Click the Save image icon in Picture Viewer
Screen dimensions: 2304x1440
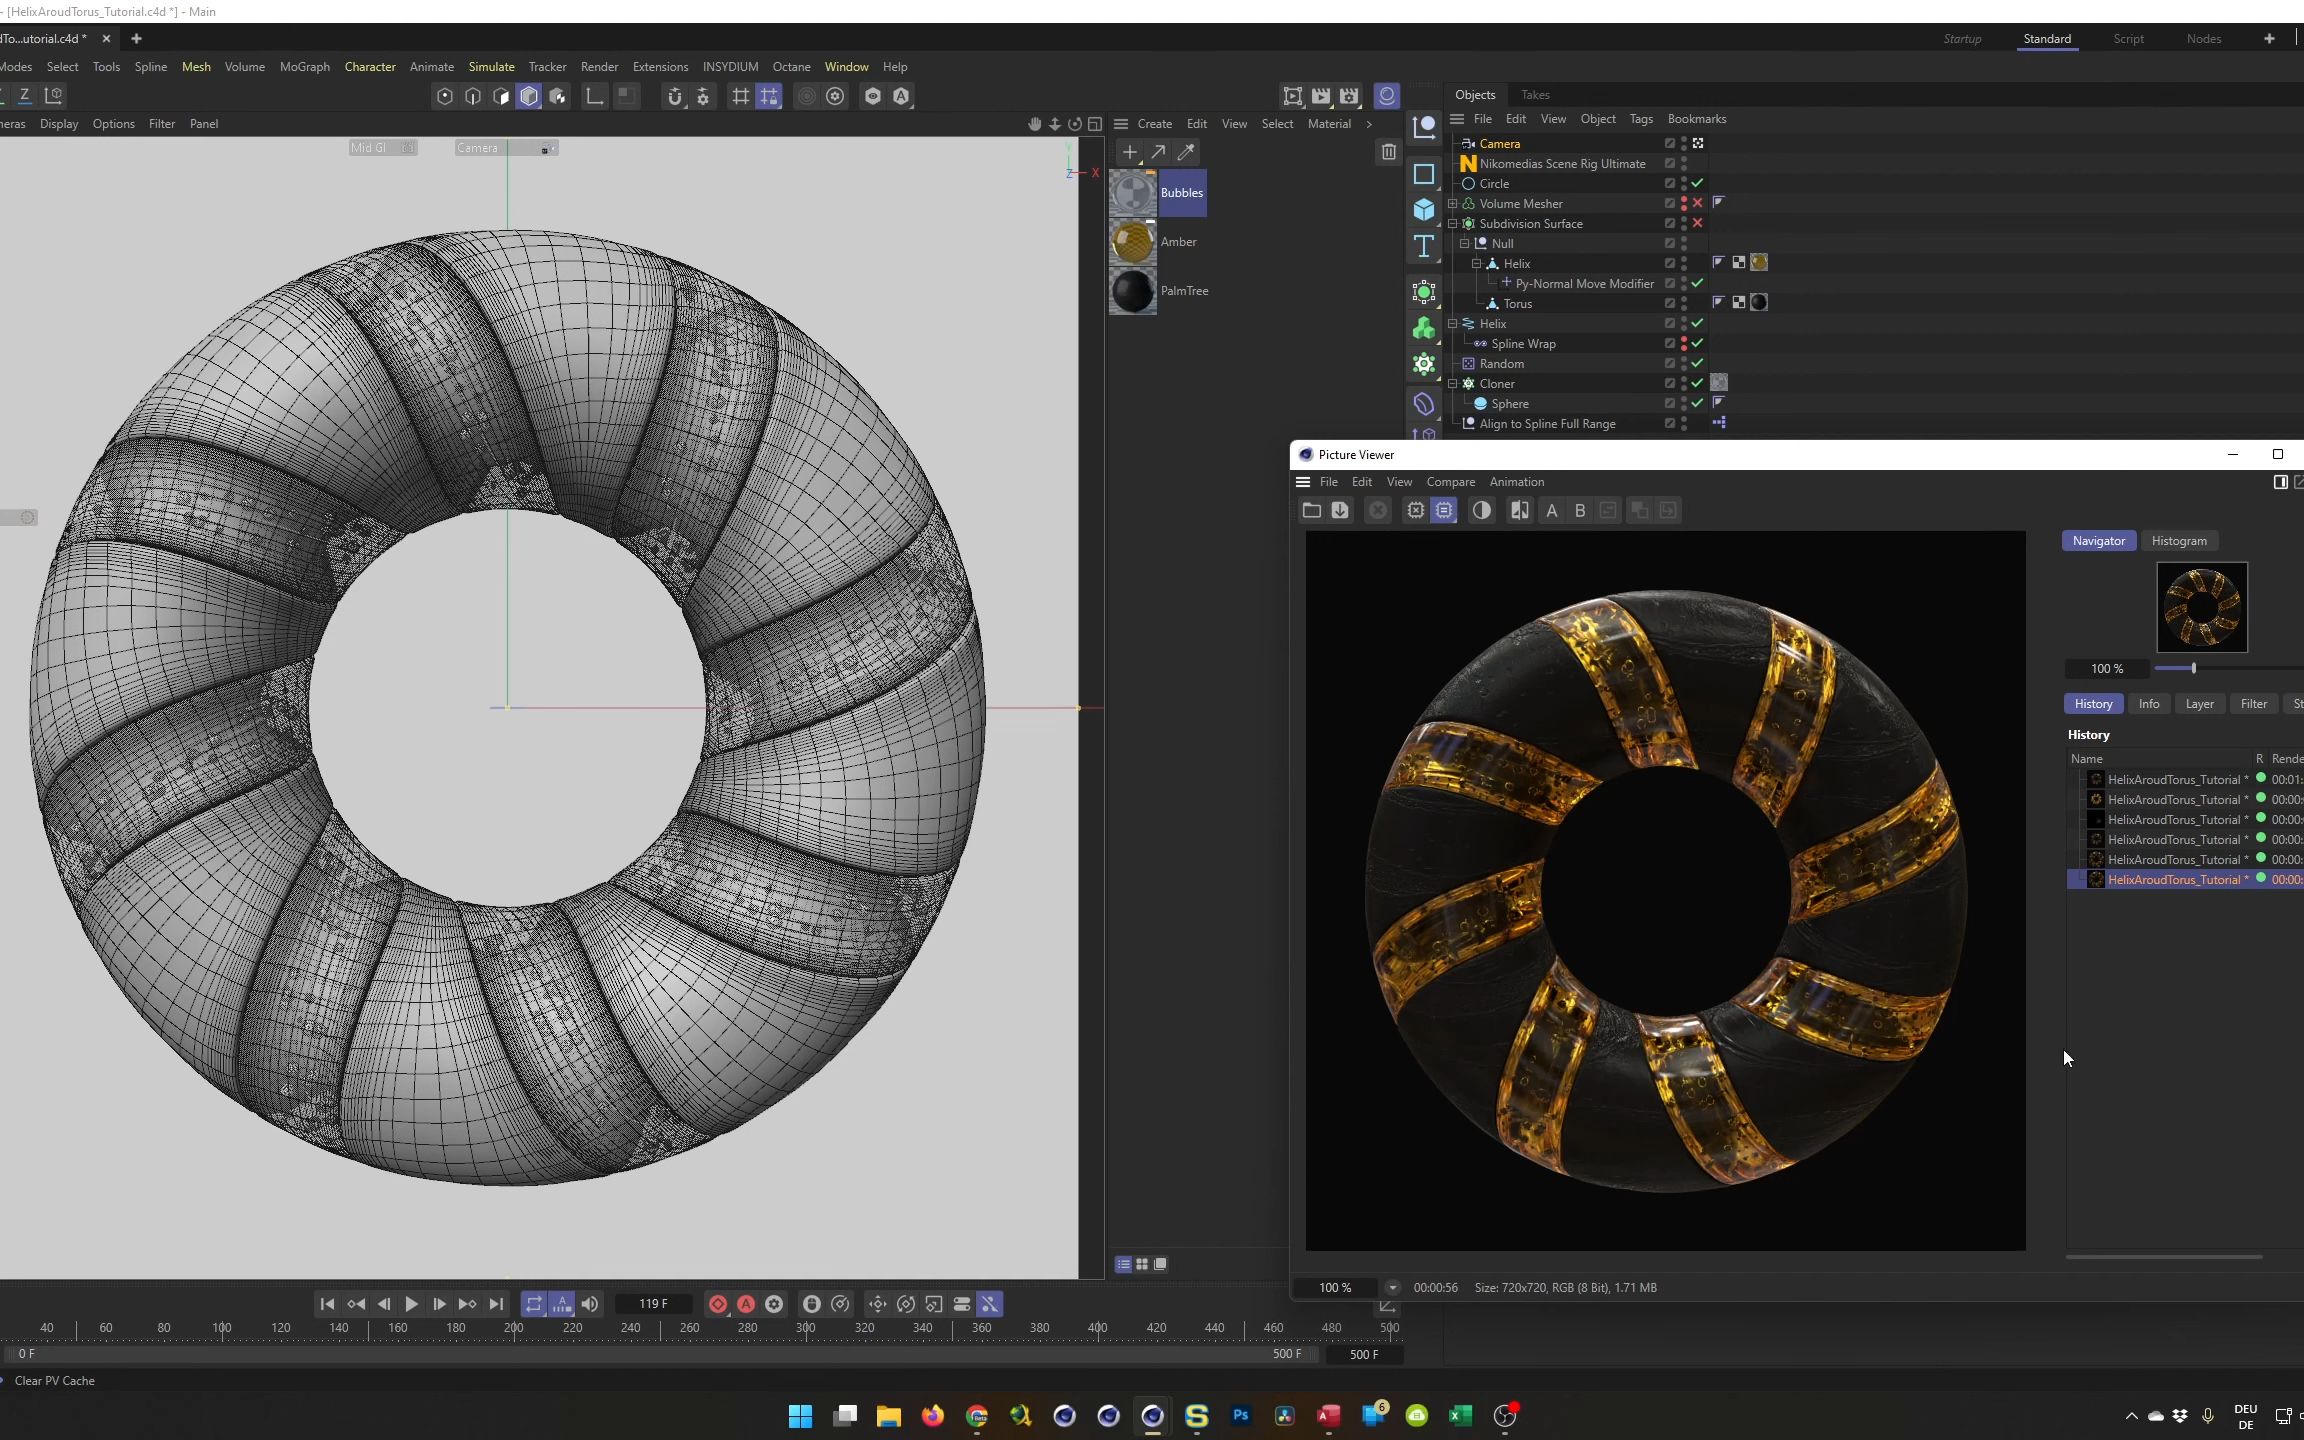click(1340, 511)
